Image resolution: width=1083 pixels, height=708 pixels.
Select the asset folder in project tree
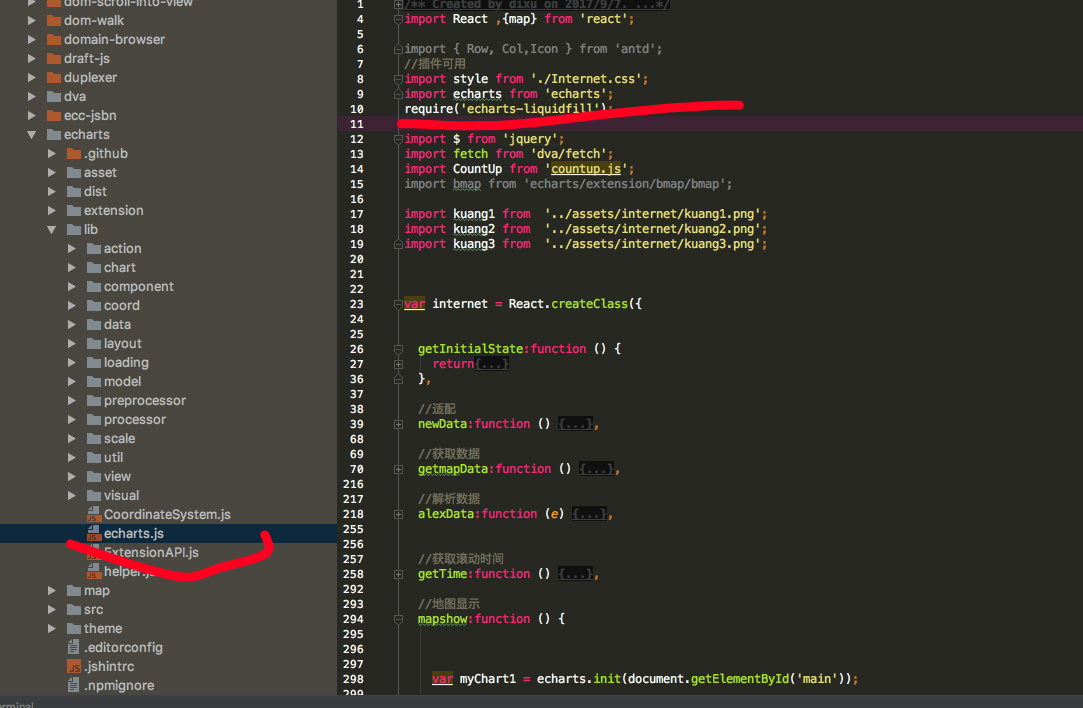click(102, 172)
